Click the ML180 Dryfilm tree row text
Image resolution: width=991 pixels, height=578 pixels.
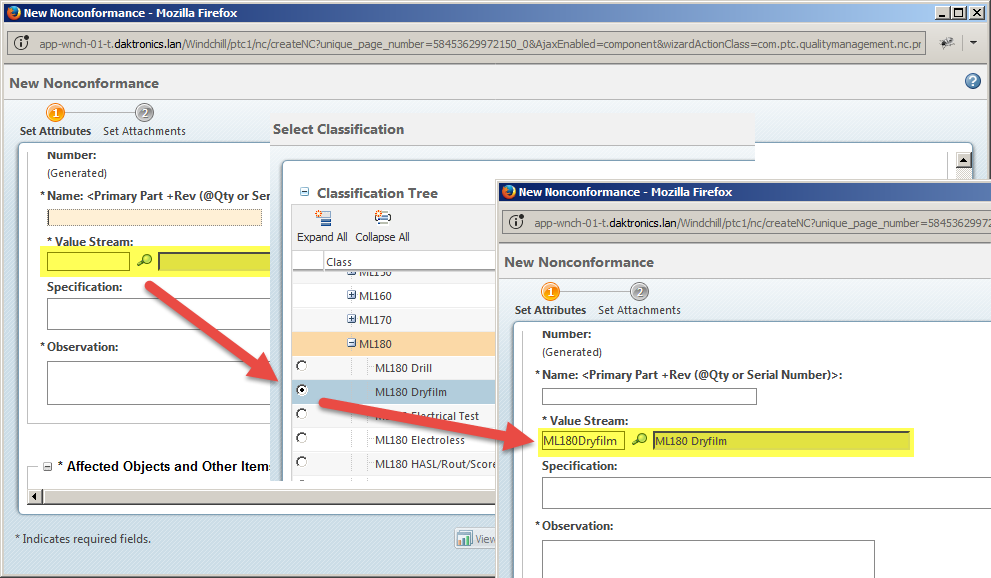pyautogui.click(x=411, y=392)
